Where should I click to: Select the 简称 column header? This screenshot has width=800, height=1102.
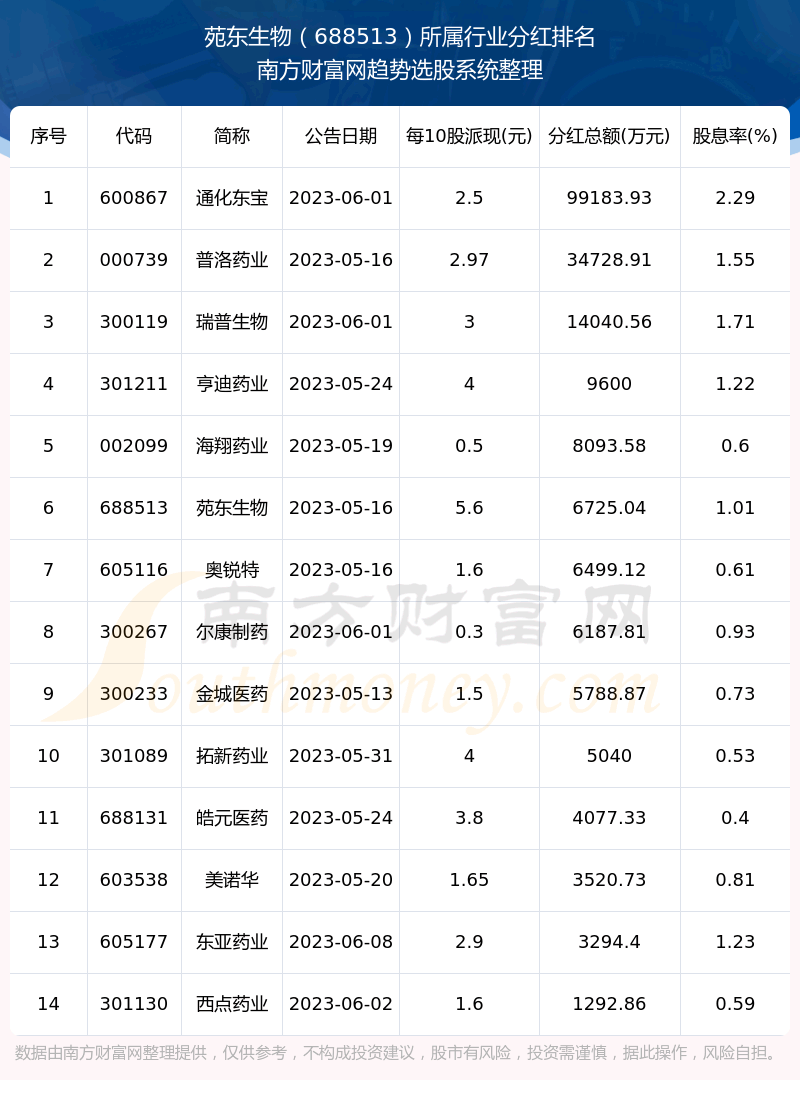click(x=232, y=136)
